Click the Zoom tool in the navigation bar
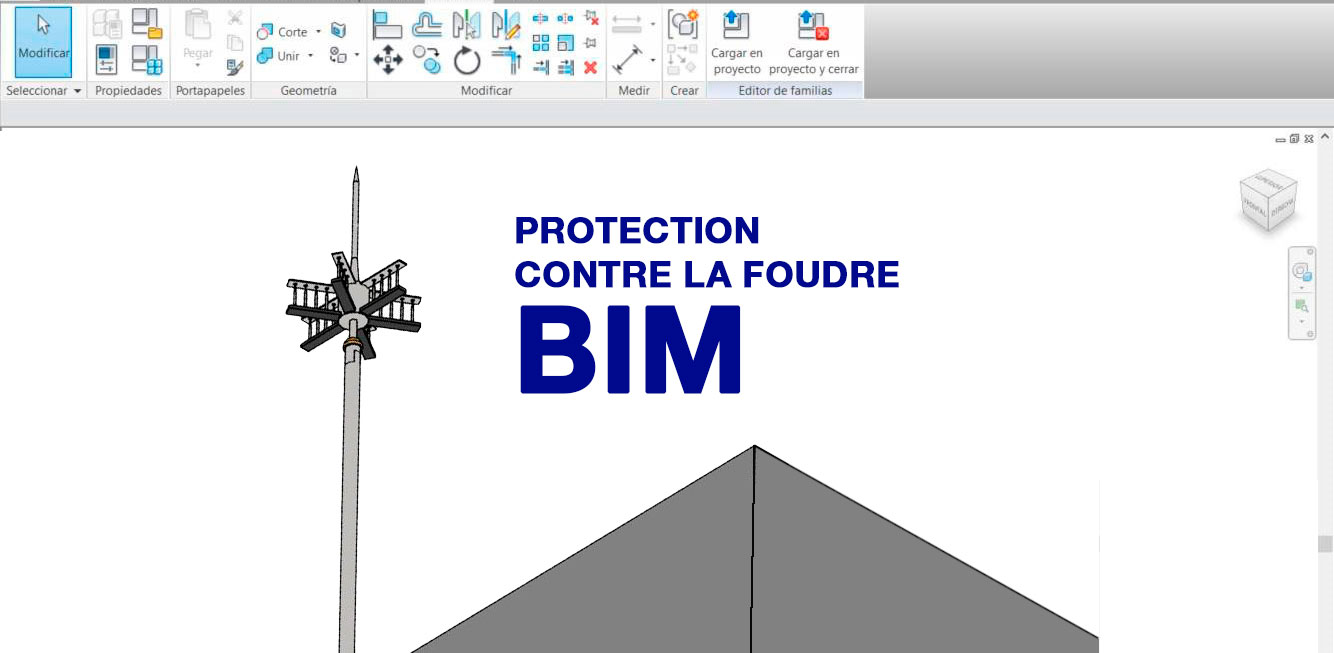The width and height of the screenshot is (1334, 653). coord(1301,304)
